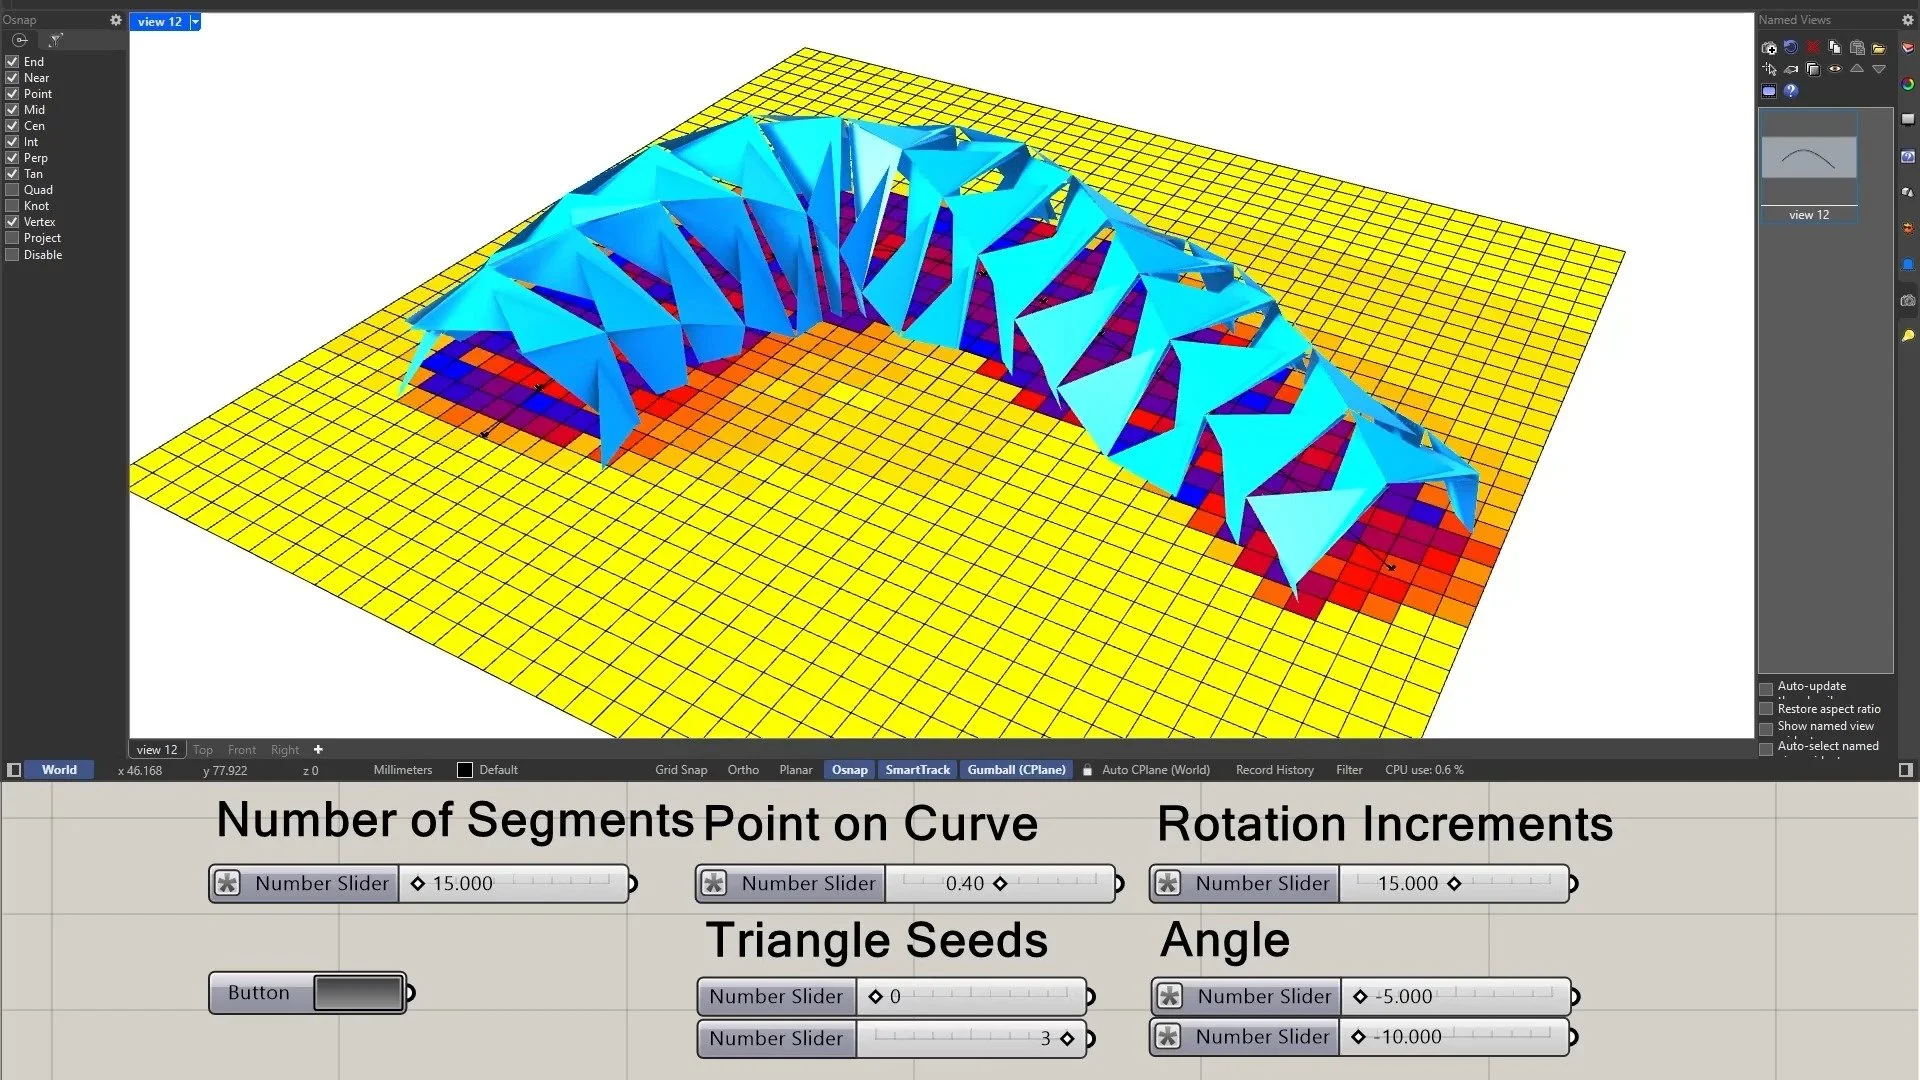Click the color wheel icon in right sidebar
Viewport: 1920px width, 1080px height.
pyautogui.click(x=1907, y=84)
